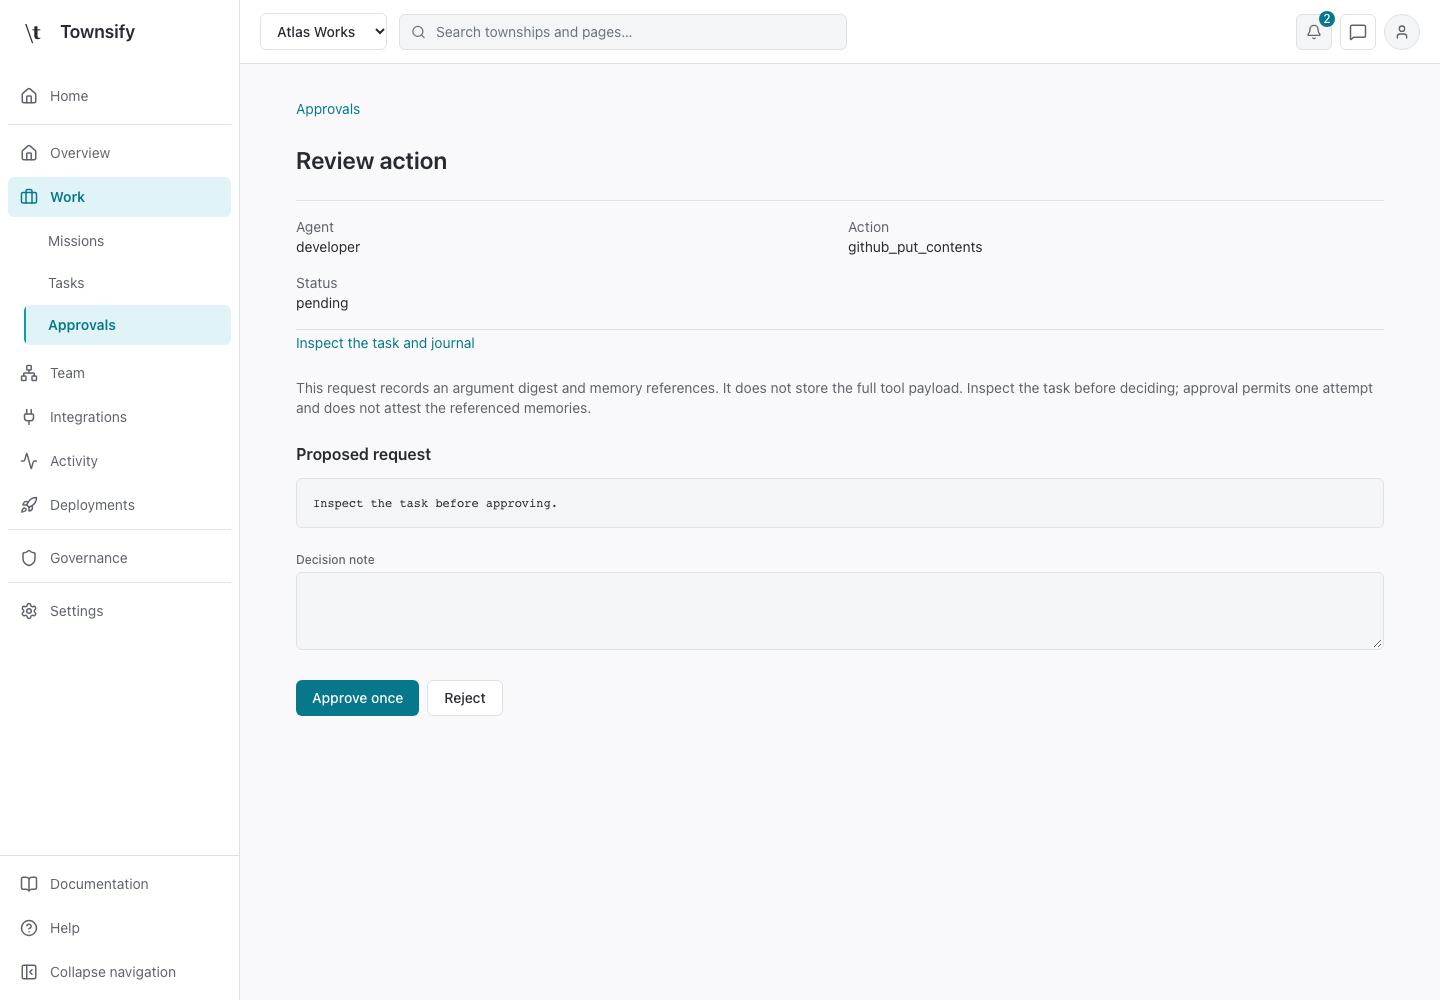Image resolution: width=1440 pixels, height=1000 pixels.
Task: Click the Help question mark icon
Action: 29,928
